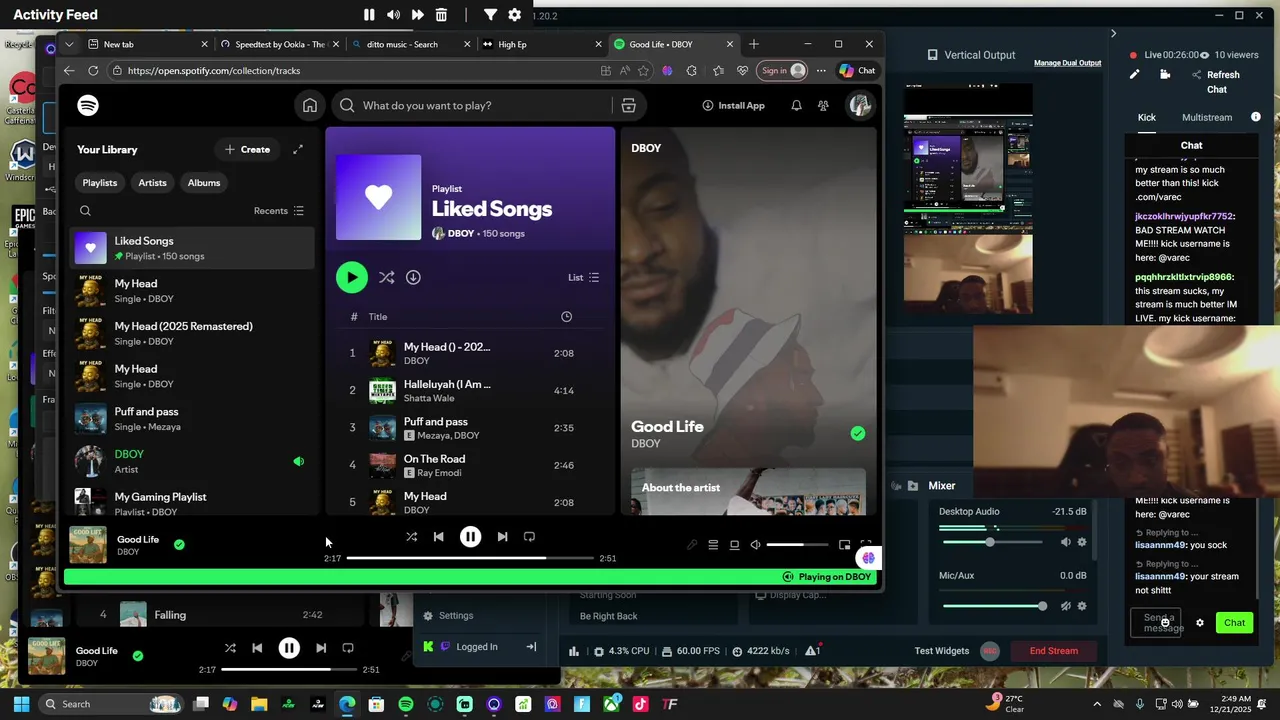The height and width of the screenshot is (720, 1280).
Task: Open new browser tab plus button
Action: (x=754, y=44)
